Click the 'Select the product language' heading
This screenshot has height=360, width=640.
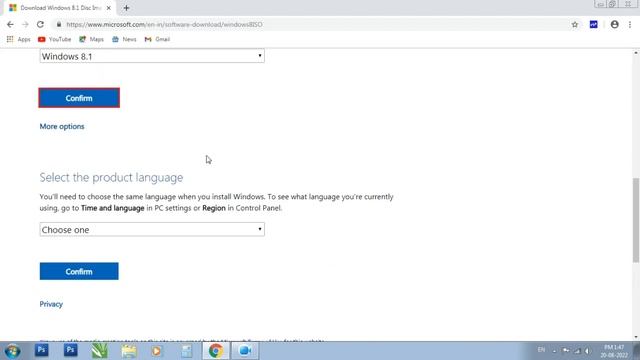tap(111, 178)
